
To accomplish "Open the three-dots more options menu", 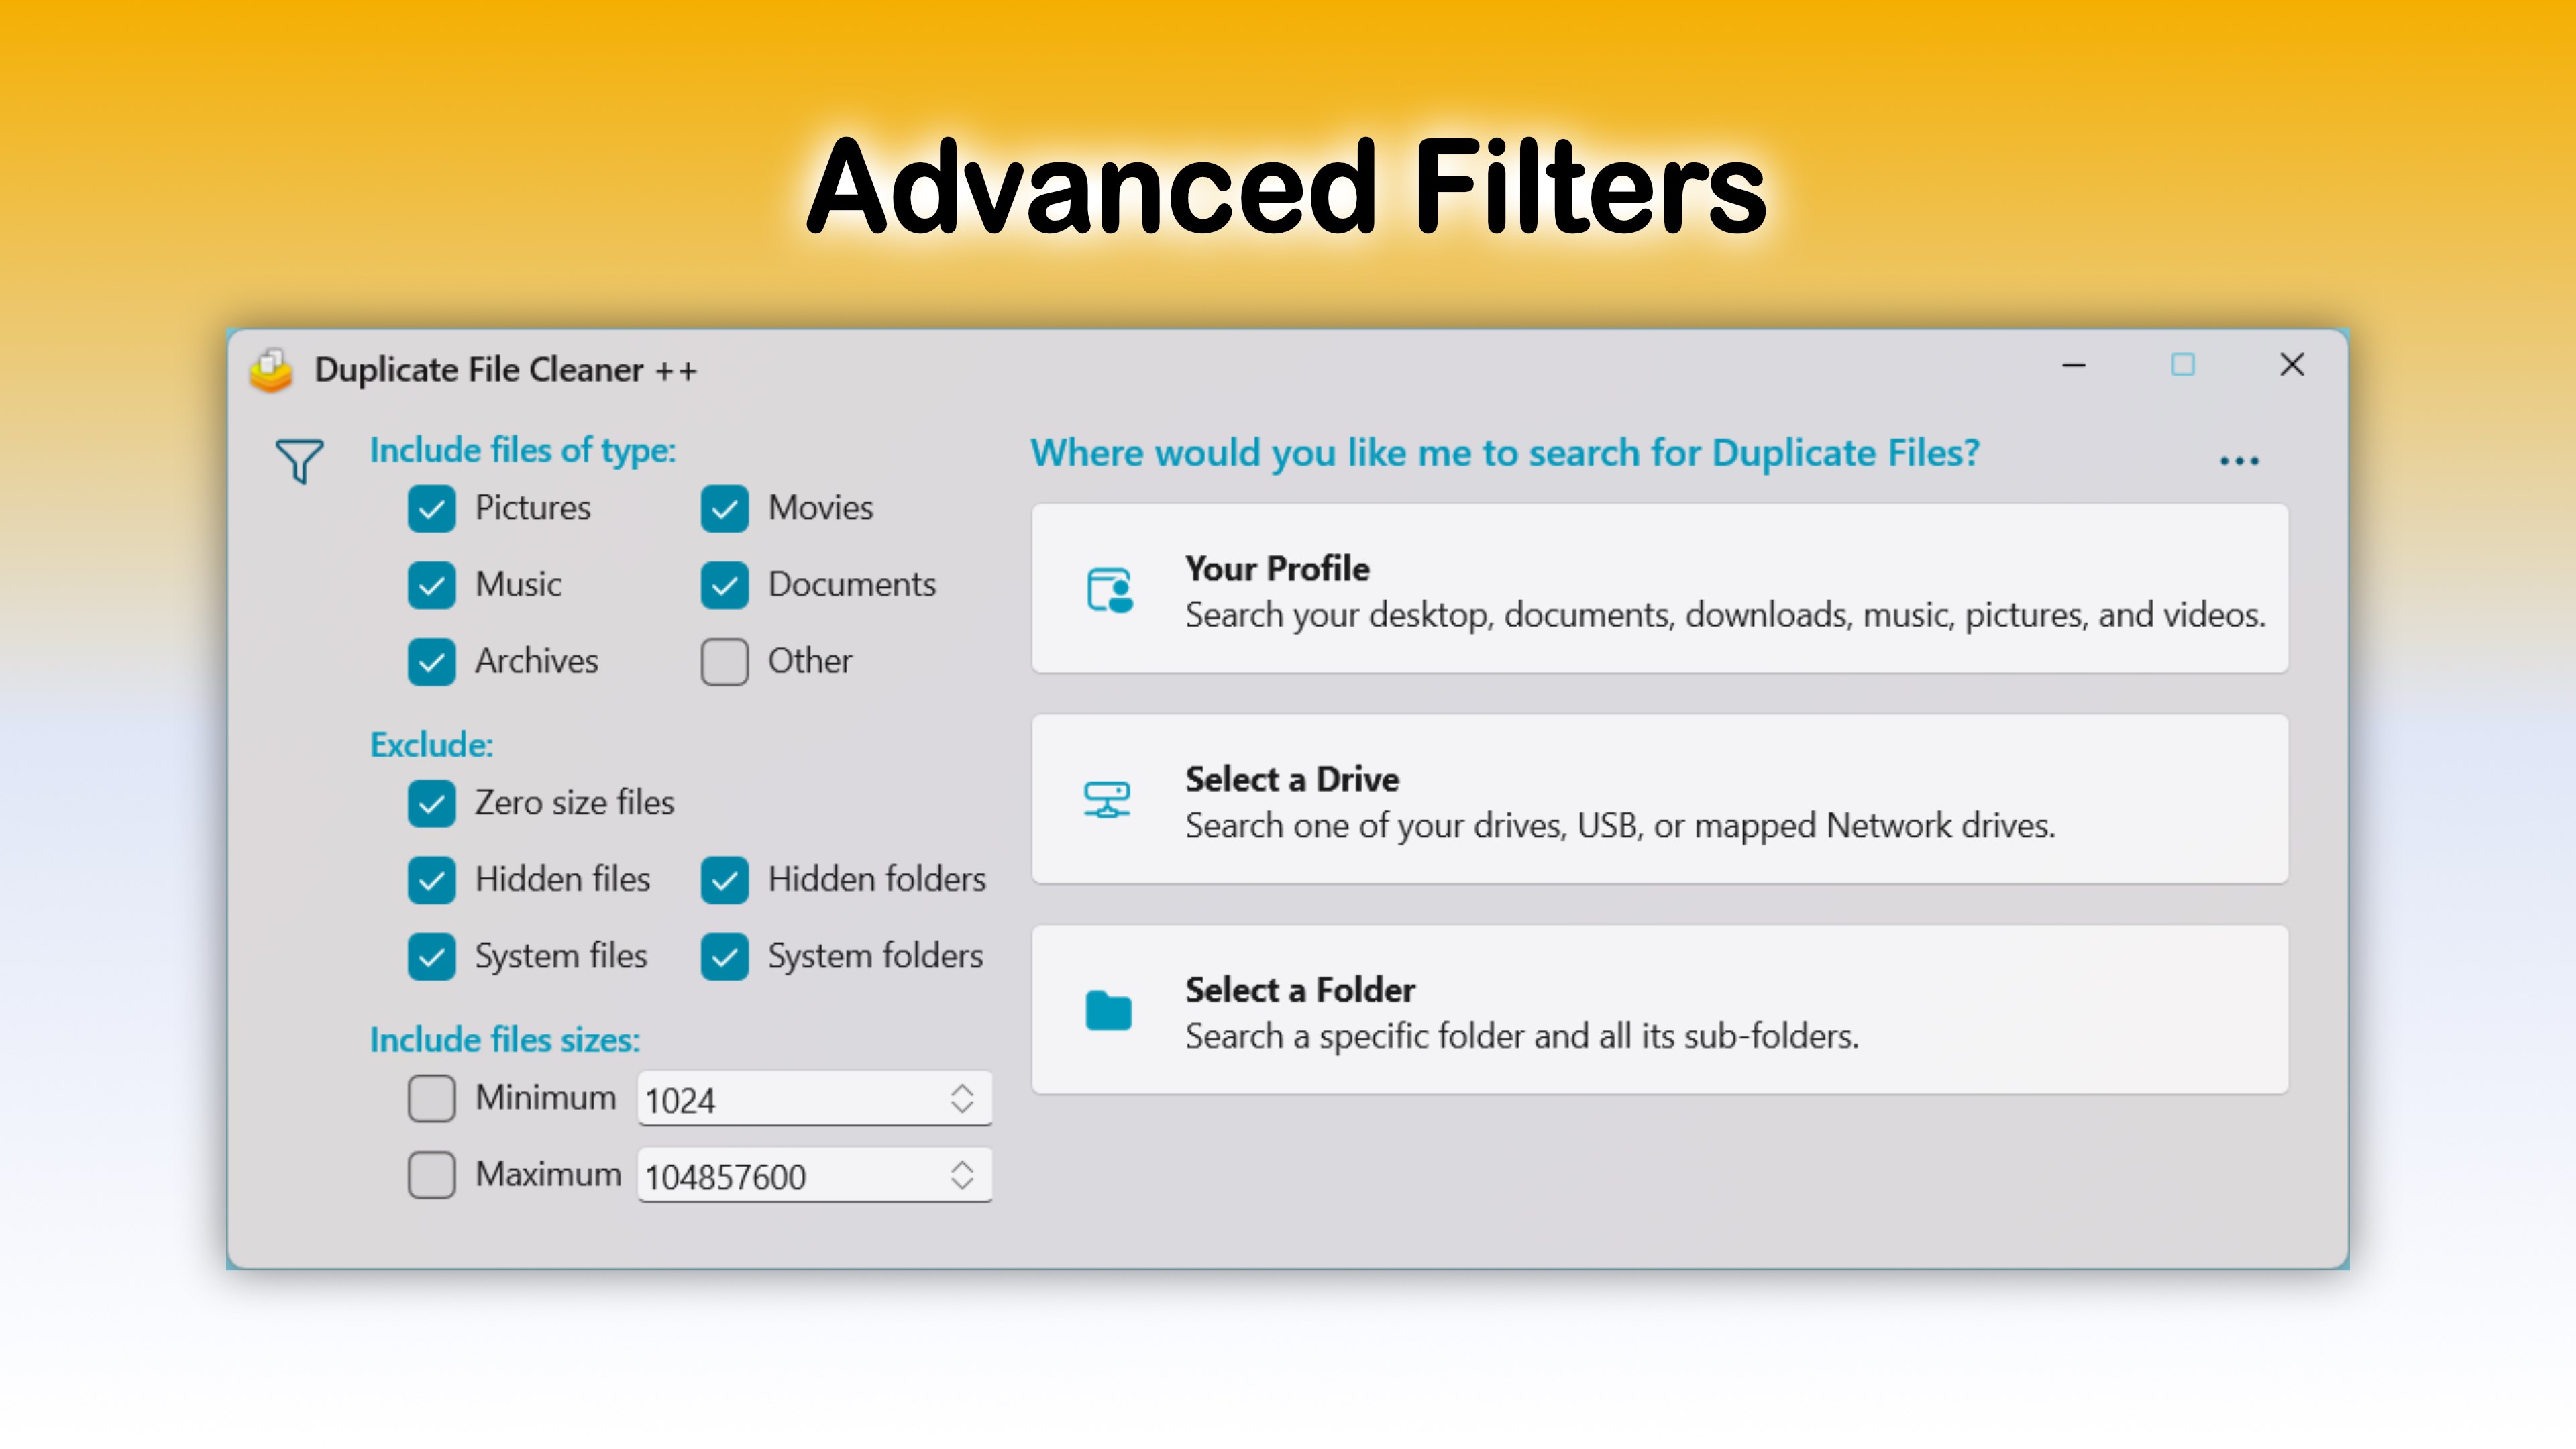I will coord(2238,461).
